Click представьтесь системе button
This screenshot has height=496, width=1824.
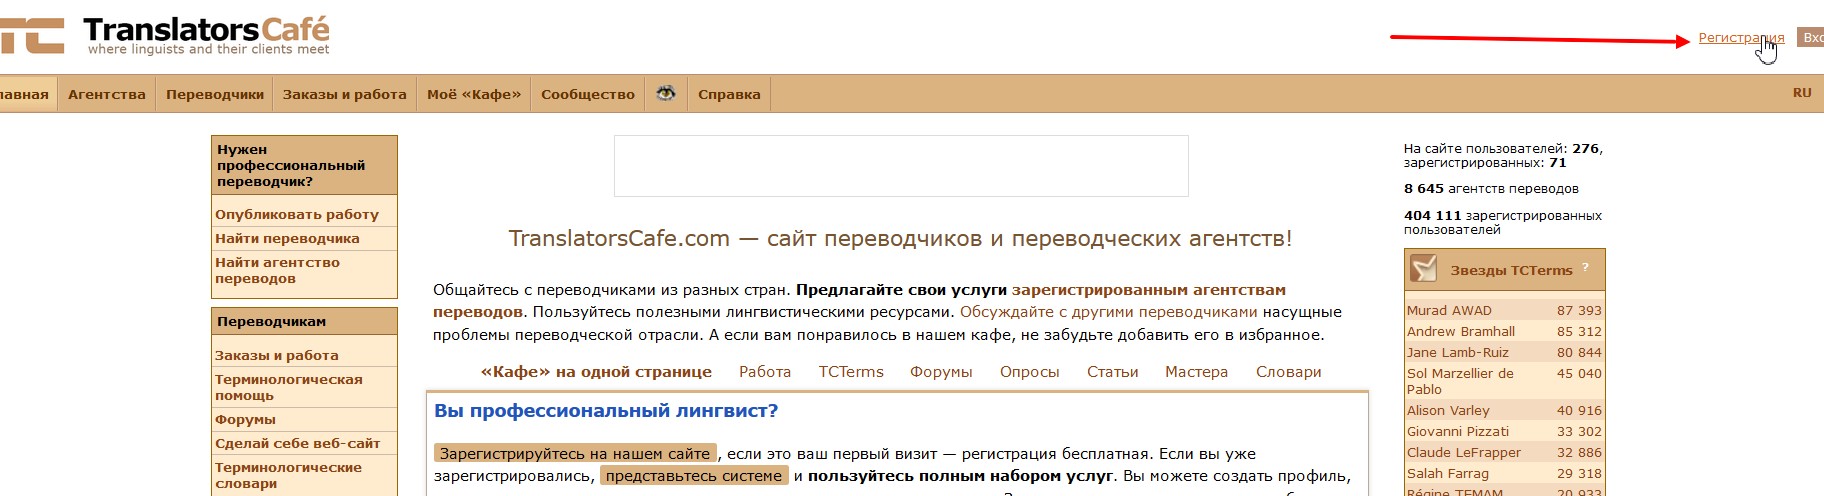(694, 476)
